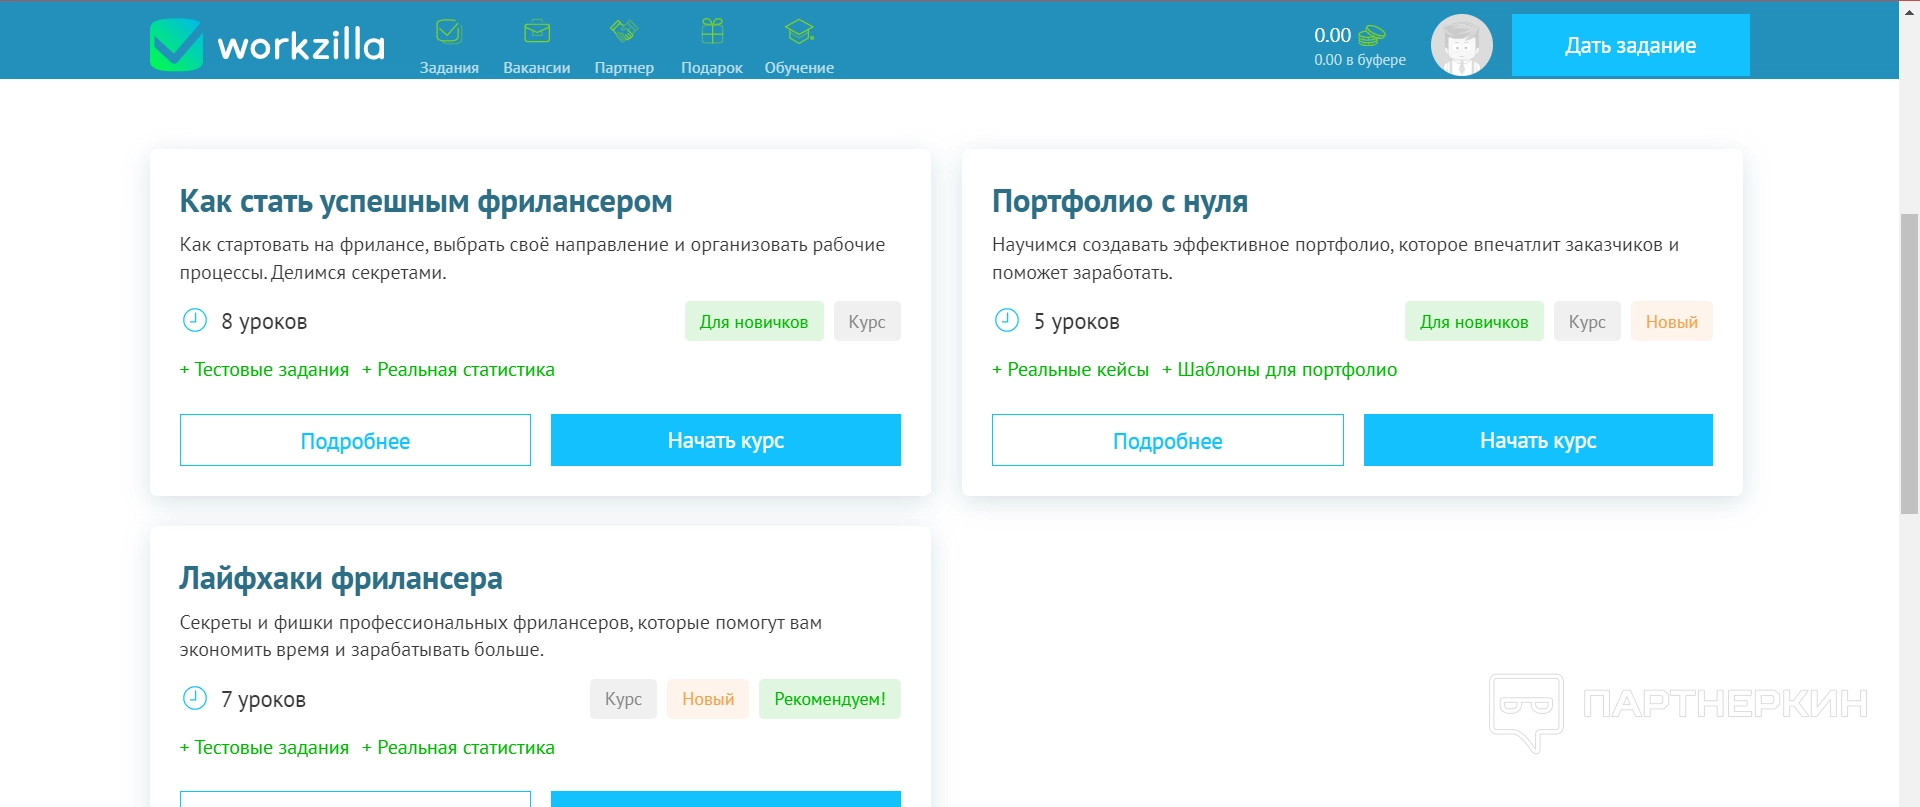Click the clock icon beside 8 уроков
The width and height of the screenshot is (1920, 807).
tap(194, 320)
